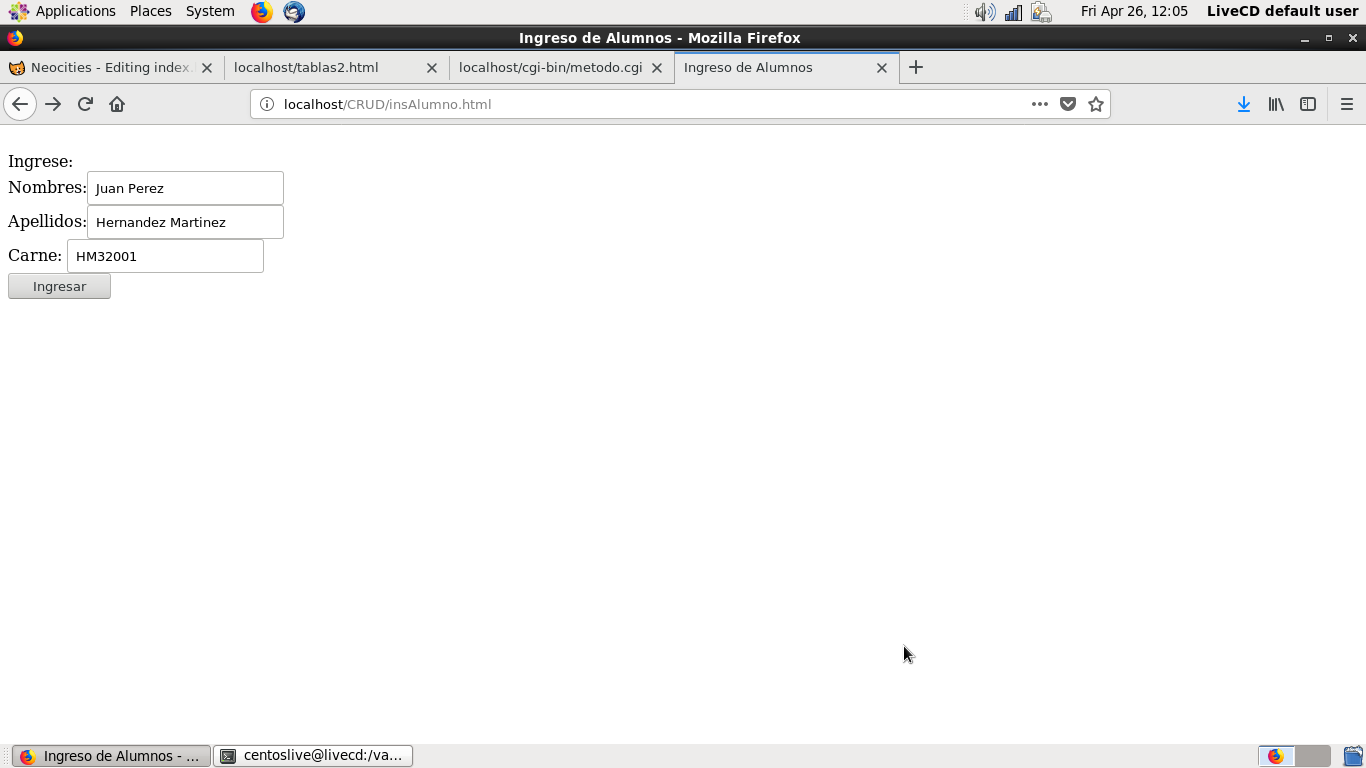Save page to Pocket icon
The image size is (1366, 768).
pos(1068,104)
